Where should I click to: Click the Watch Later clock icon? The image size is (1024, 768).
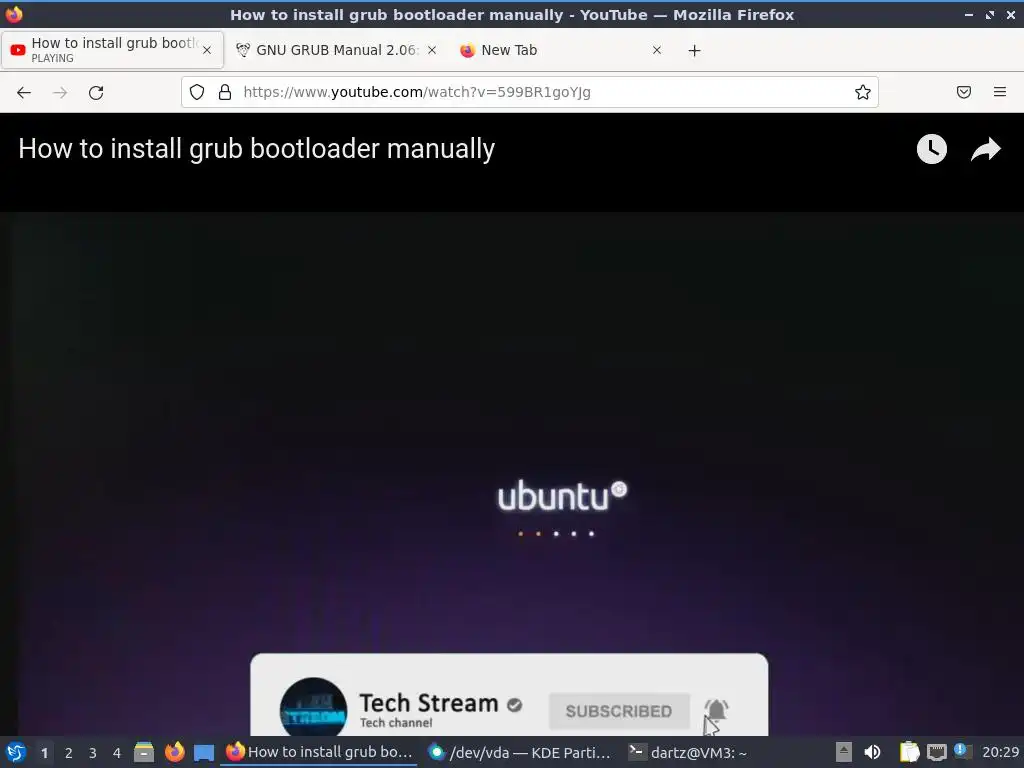click(931, 149)
